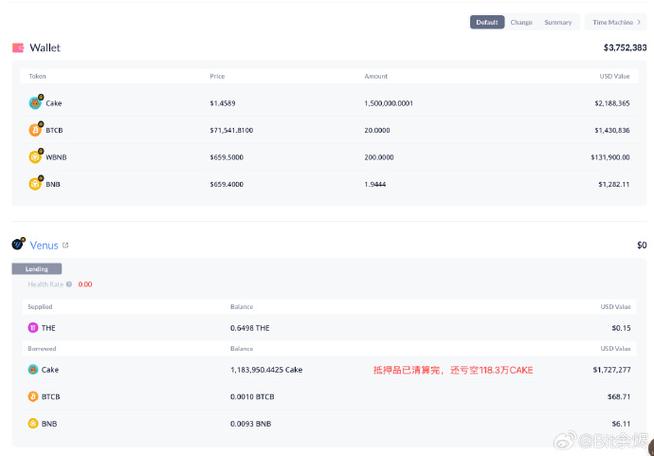Viewport: 654px width, 456px height.
Task: Click the borrowed BNB value $6.11
Action: (x=621, y=424)
